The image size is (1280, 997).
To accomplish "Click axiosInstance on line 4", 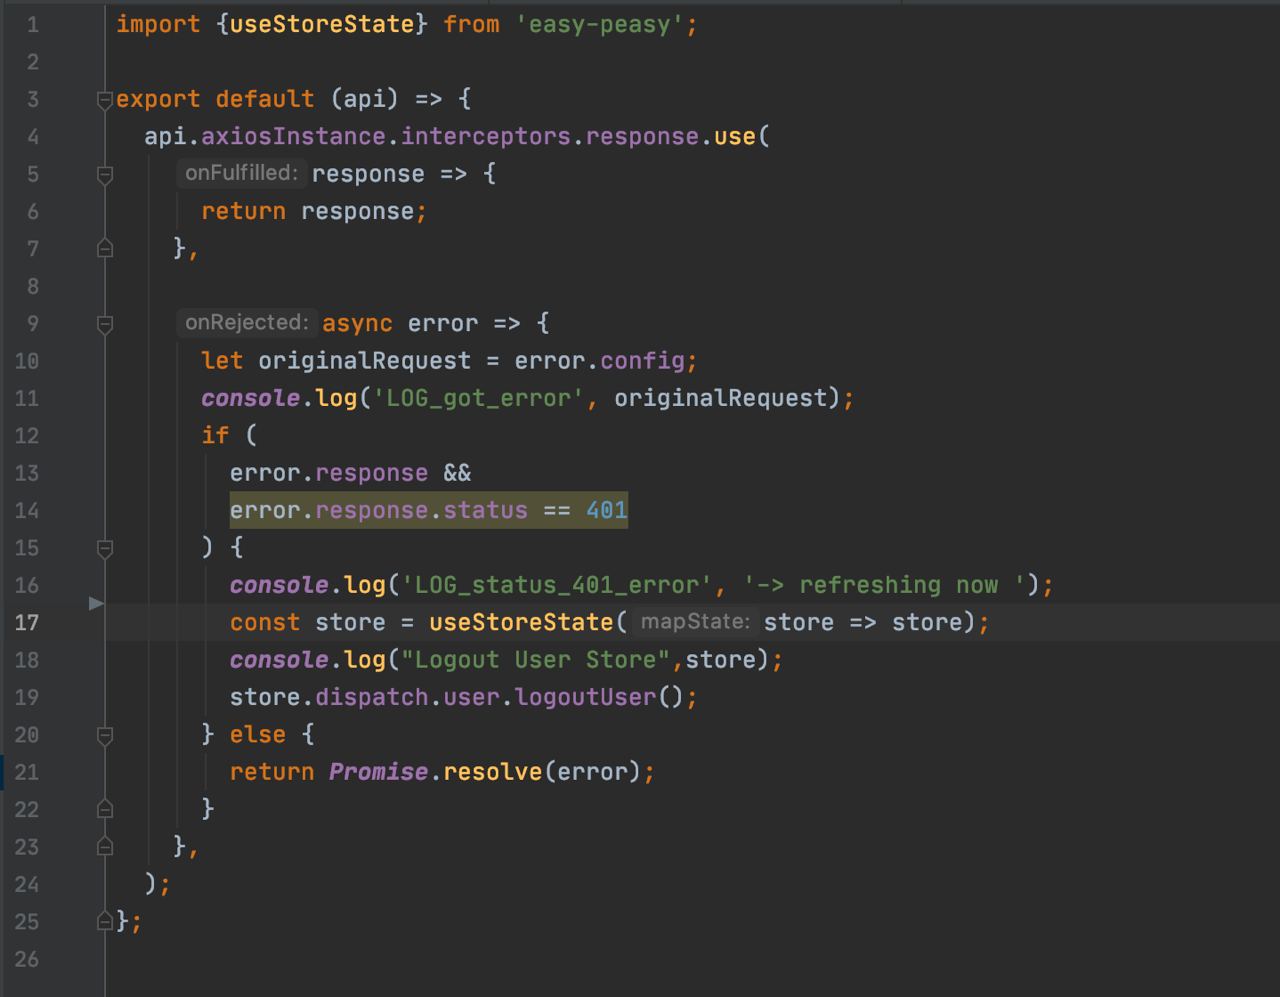I will (x=293, y=136).
